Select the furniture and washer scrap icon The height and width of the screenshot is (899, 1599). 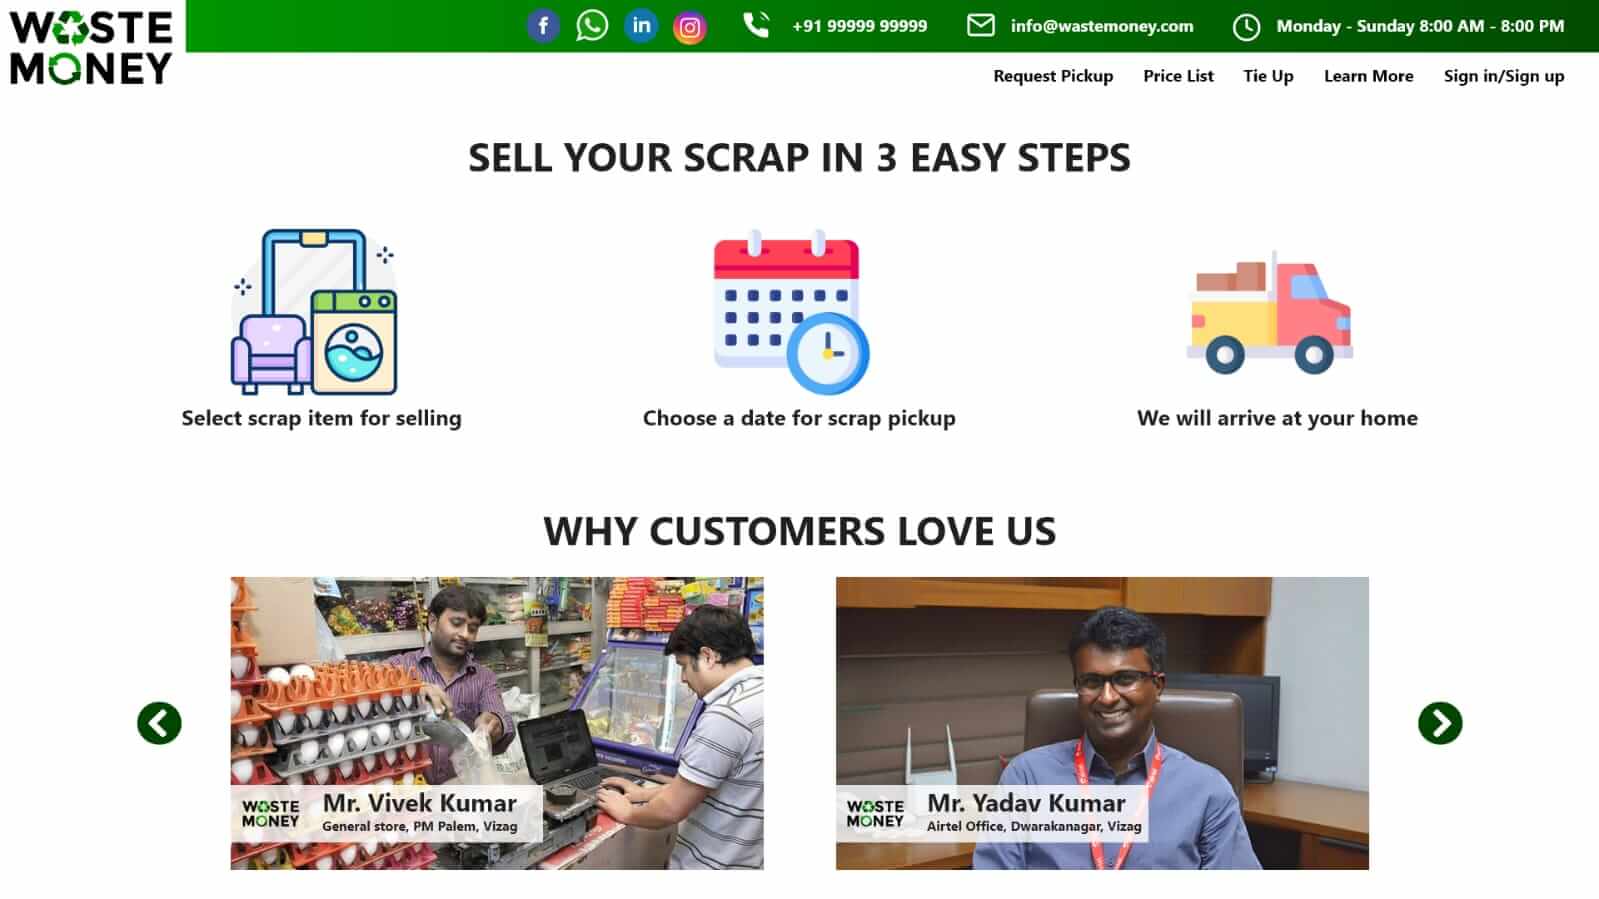(x=315, y=312)
